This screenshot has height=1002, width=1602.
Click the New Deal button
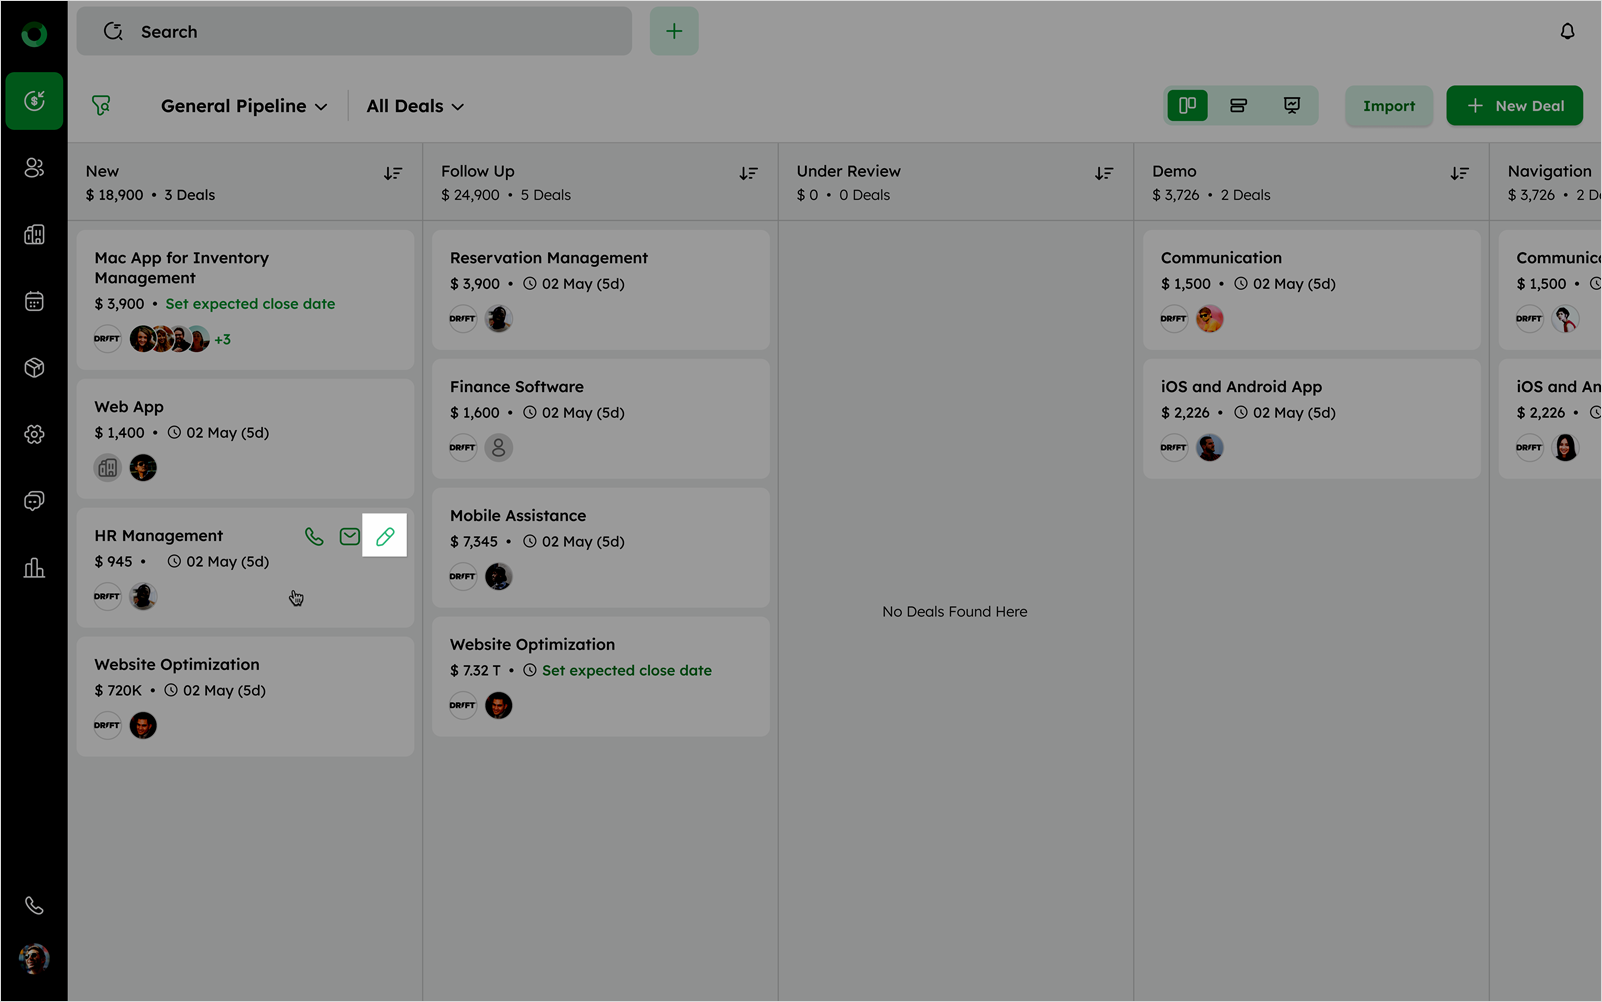(x=1514, y=106)
